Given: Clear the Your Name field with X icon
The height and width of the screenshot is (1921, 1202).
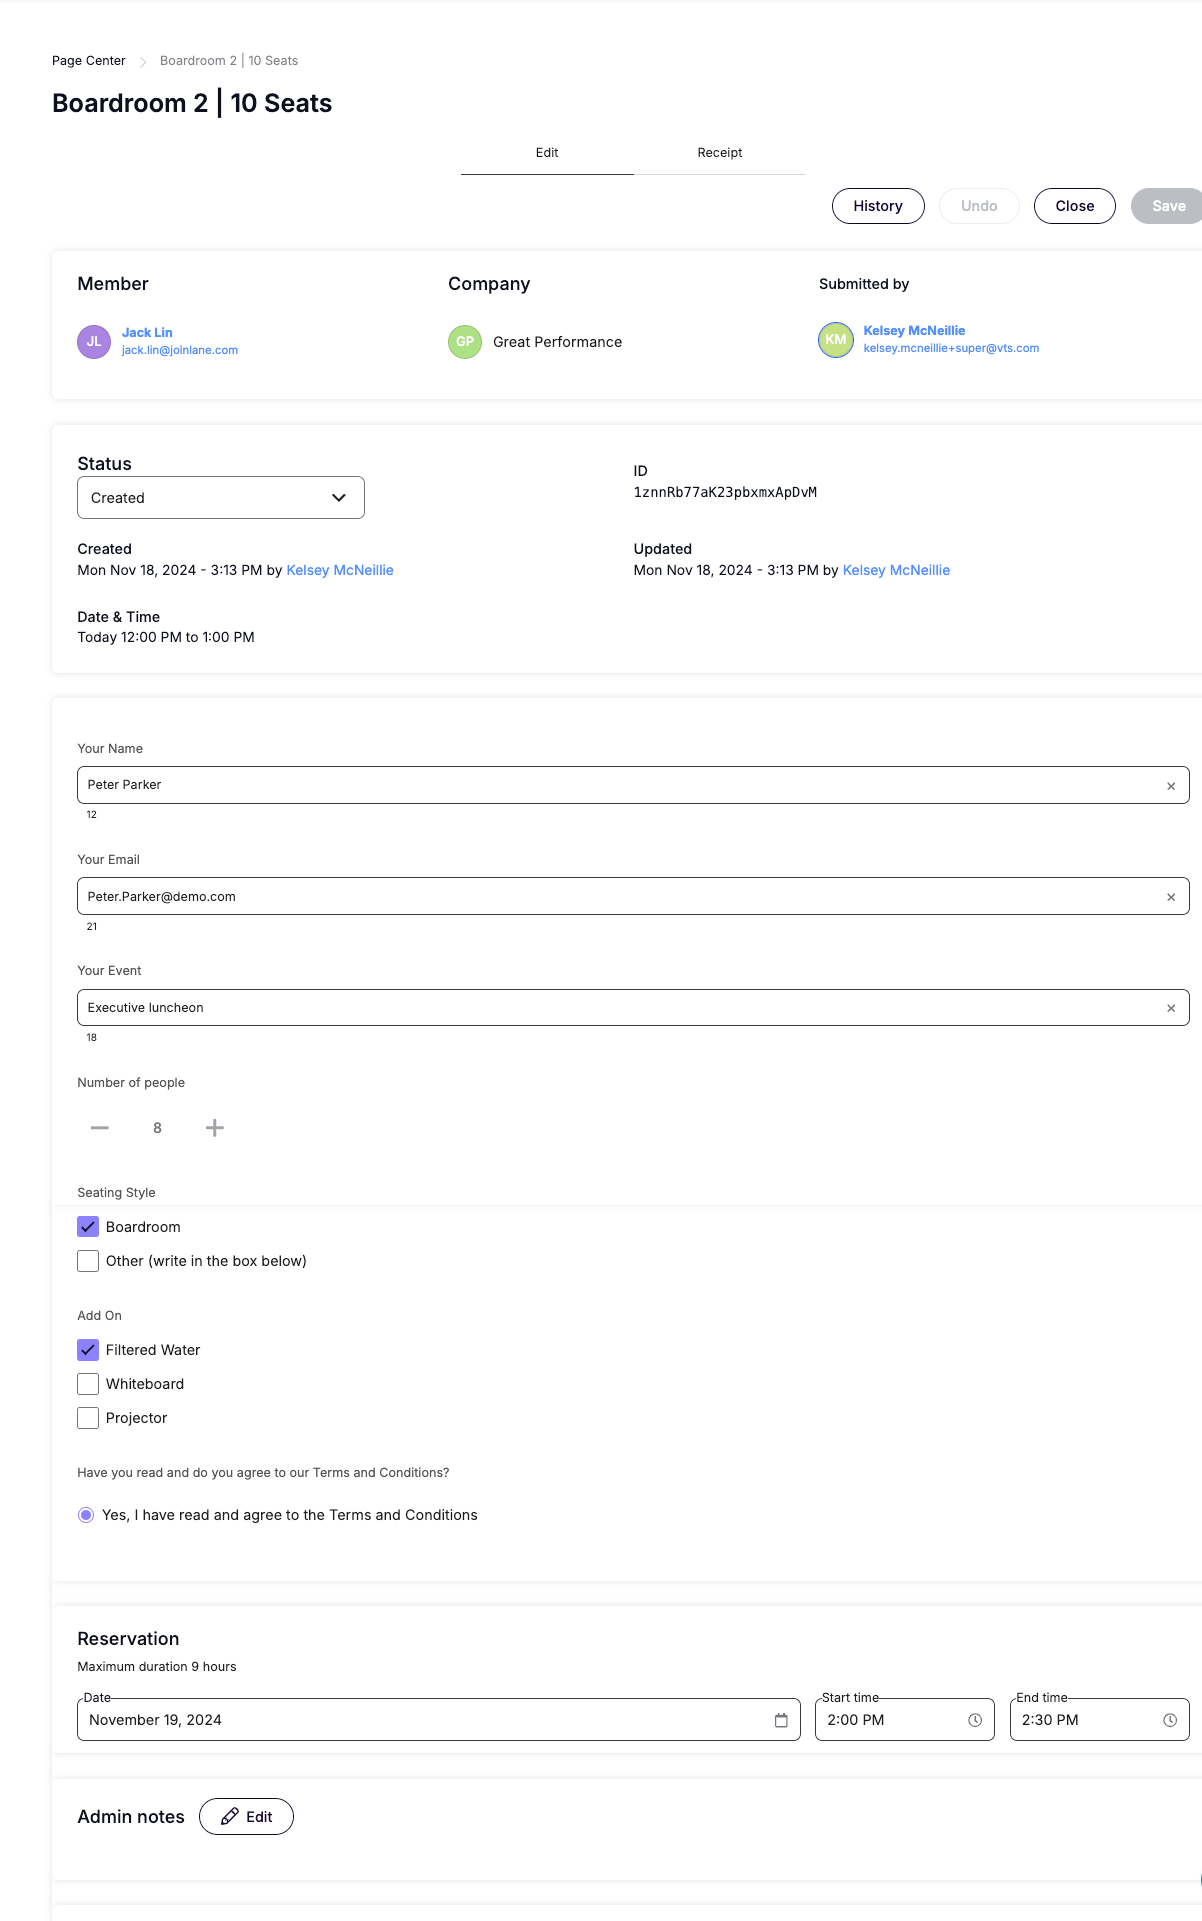Looking at the screenshot, I should [x=1171, y=786].
